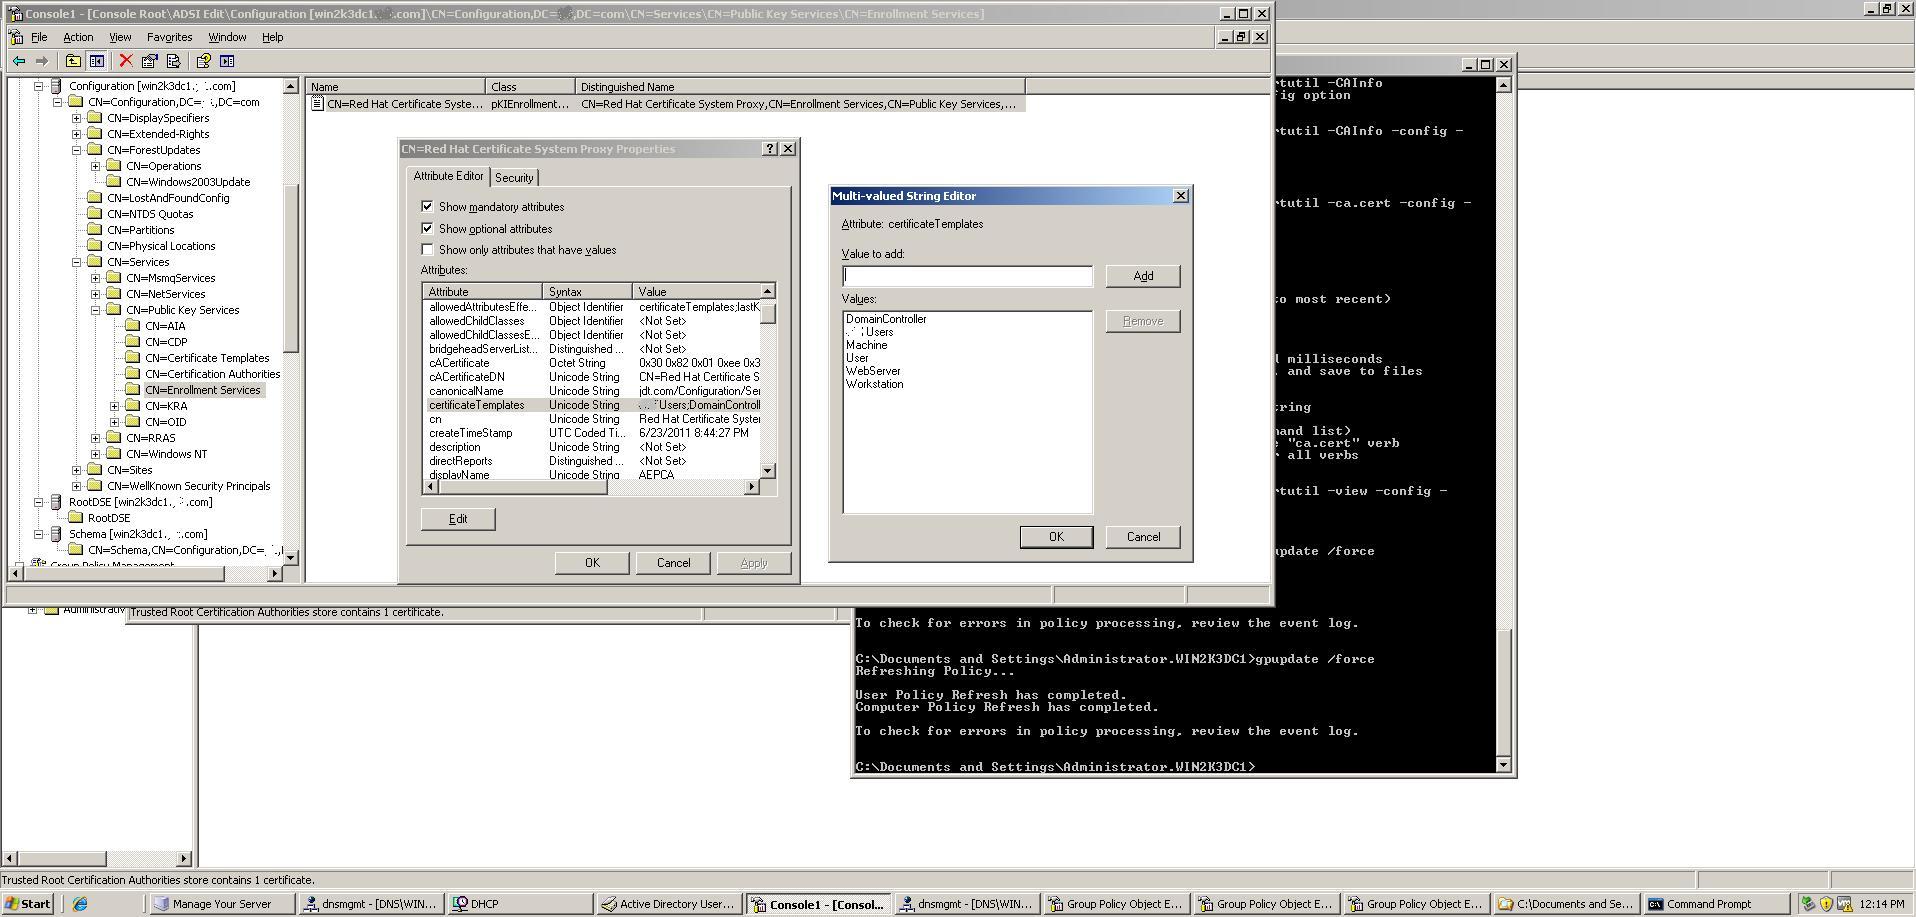Open the Favorites menu
Viewport: 1916px width, 917px height.
click(x=169, y=37)
